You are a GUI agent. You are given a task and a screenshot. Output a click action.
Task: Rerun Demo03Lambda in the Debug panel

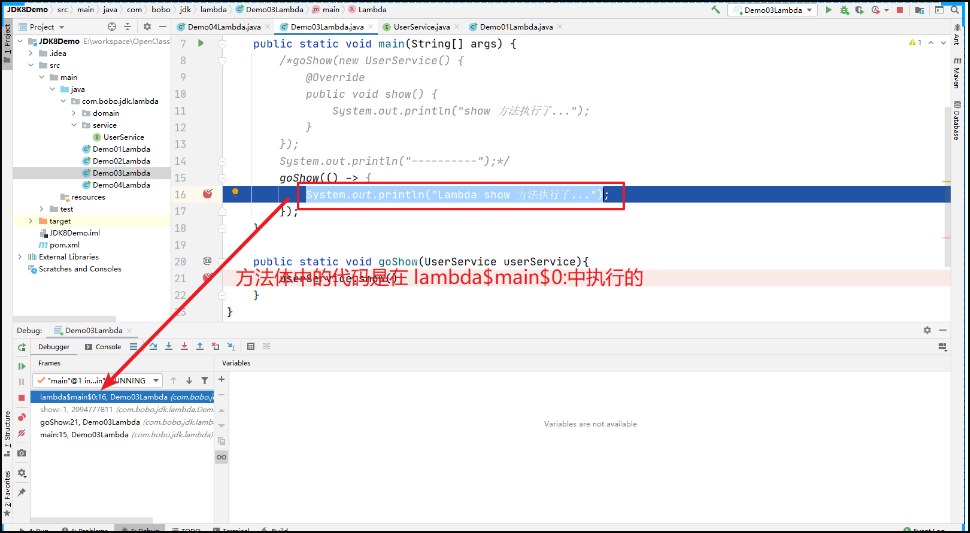coord(22,348)
